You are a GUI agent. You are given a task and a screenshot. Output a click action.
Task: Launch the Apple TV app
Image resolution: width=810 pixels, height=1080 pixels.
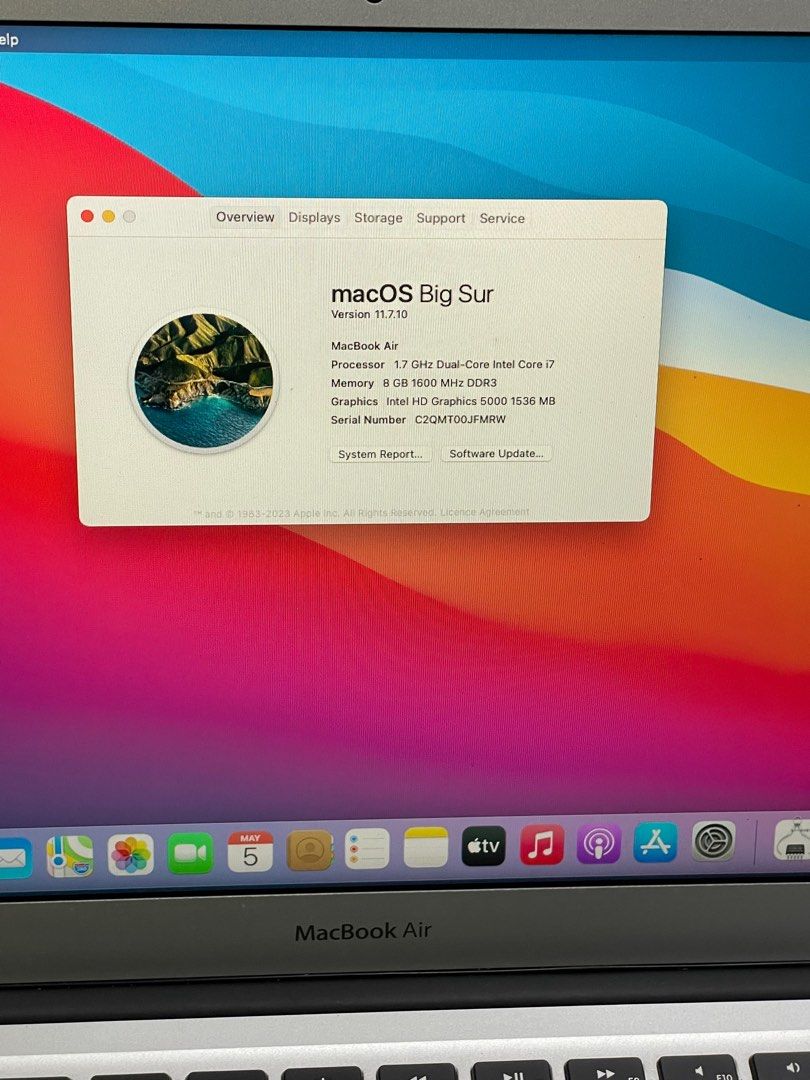[484, 846]
